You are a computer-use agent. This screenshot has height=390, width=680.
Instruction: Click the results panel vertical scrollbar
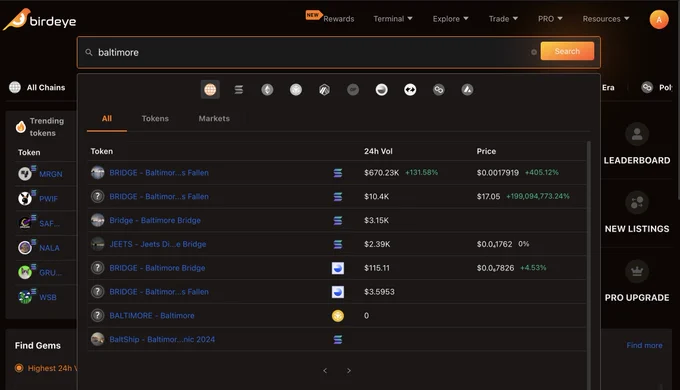pos(588,265)
